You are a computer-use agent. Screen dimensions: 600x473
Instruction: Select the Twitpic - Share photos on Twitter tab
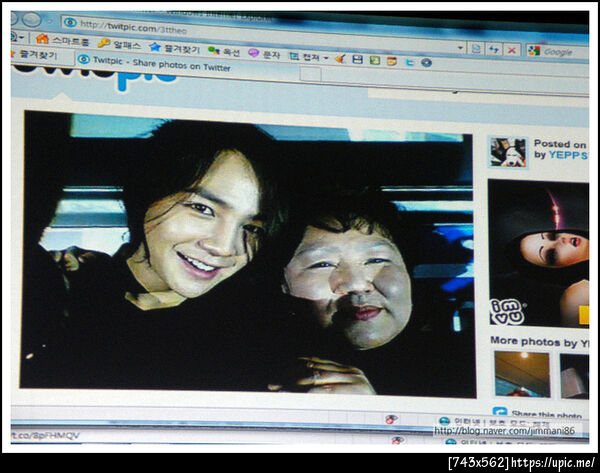(x=187, y=64)
